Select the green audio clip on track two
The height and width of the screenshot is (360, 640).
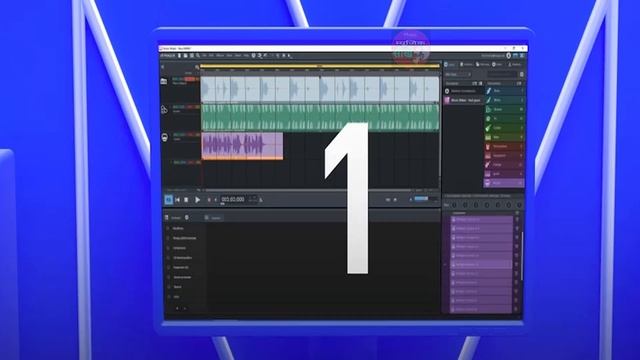coord(320,117)
